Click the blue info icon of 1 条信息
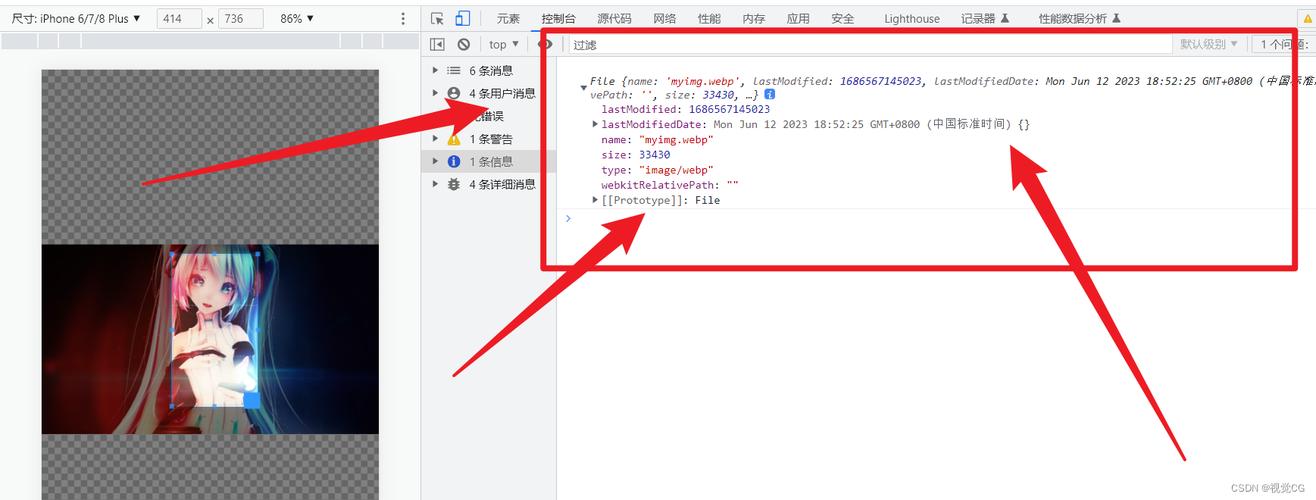This screenshot has height=500, width=1316. 454,161
